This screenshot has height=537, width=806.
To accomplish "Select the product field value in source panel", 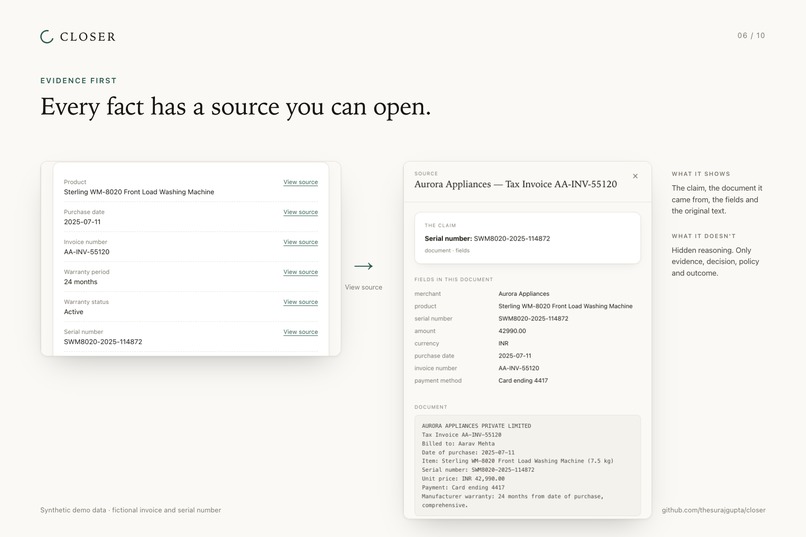I will [565, 306].
